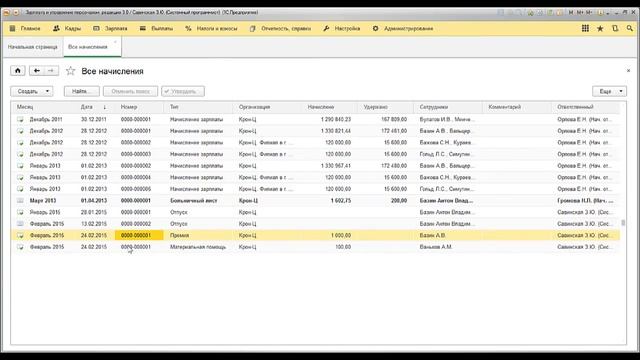Screen dimensions: 640x360
Task: Open Favorites star in the yellow section bar
Action: pos(600,29)
